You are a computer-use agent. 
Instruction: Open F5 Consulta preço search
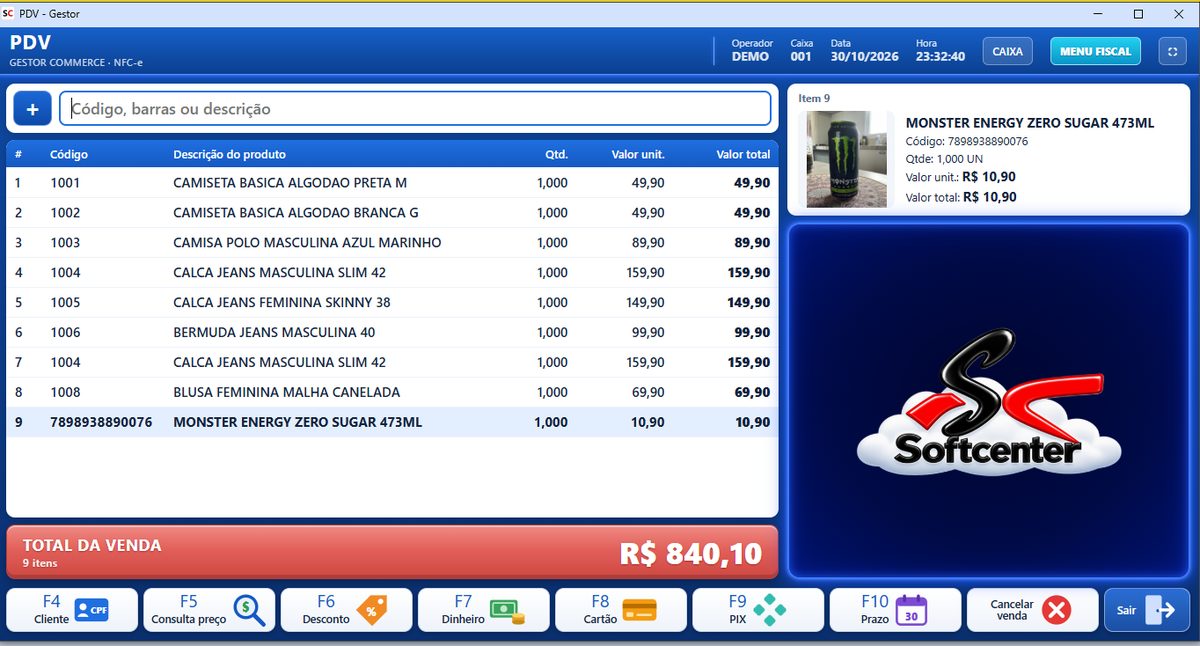(x=209, y=610)
